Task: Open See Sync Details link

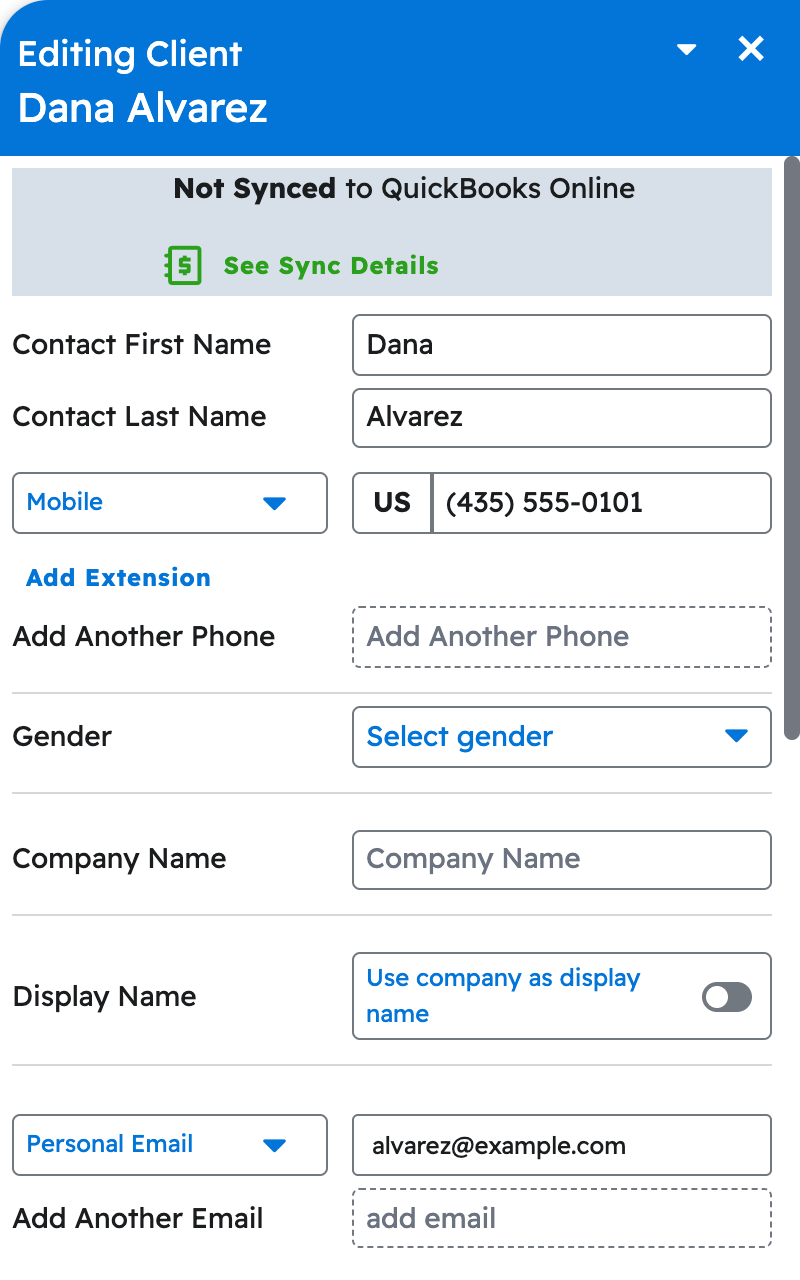Action: (331, 266)
